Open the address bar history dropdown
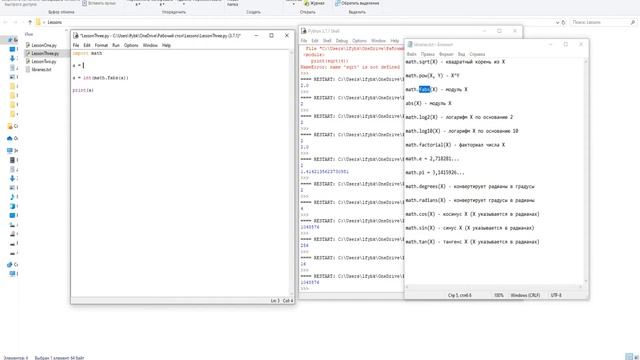This screenshot has width=640, height=360. (x=558, y=22)
